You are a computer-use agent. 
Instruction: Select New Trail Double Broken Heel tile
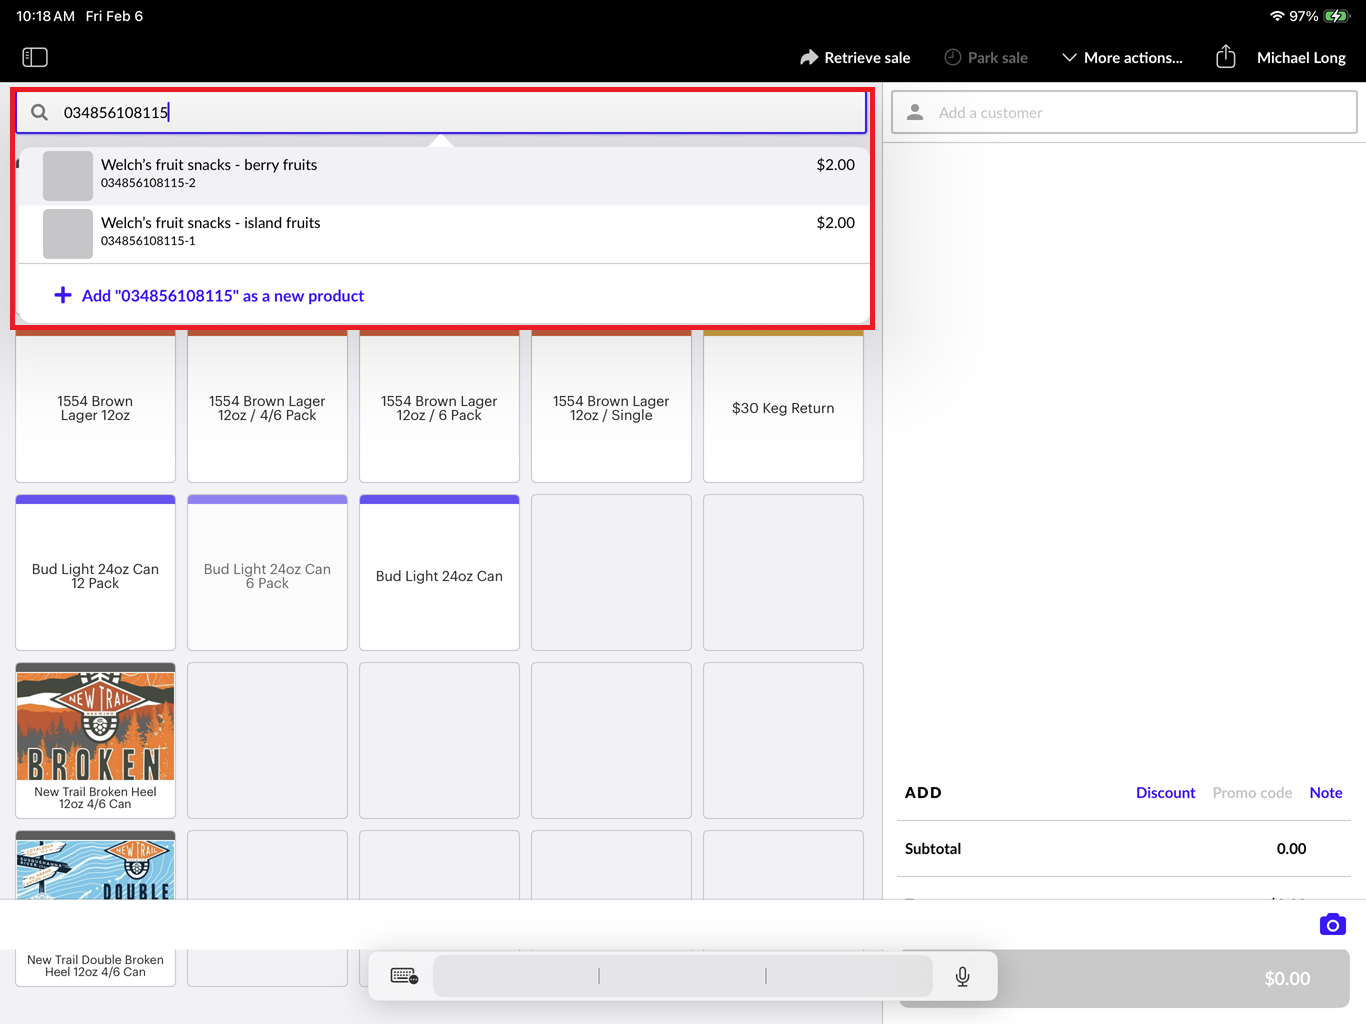pos(95,908)
